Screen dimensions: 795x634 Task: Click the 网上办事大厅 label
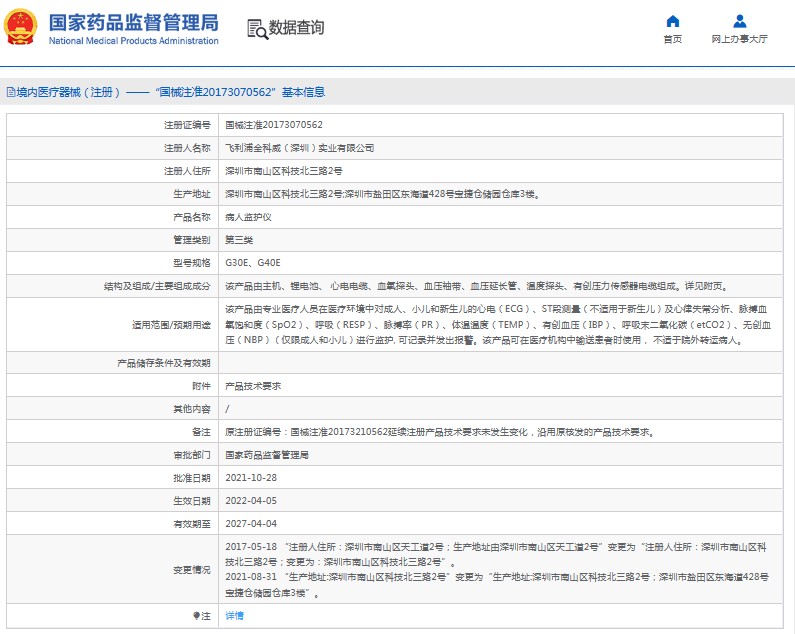tap(739, 39)
